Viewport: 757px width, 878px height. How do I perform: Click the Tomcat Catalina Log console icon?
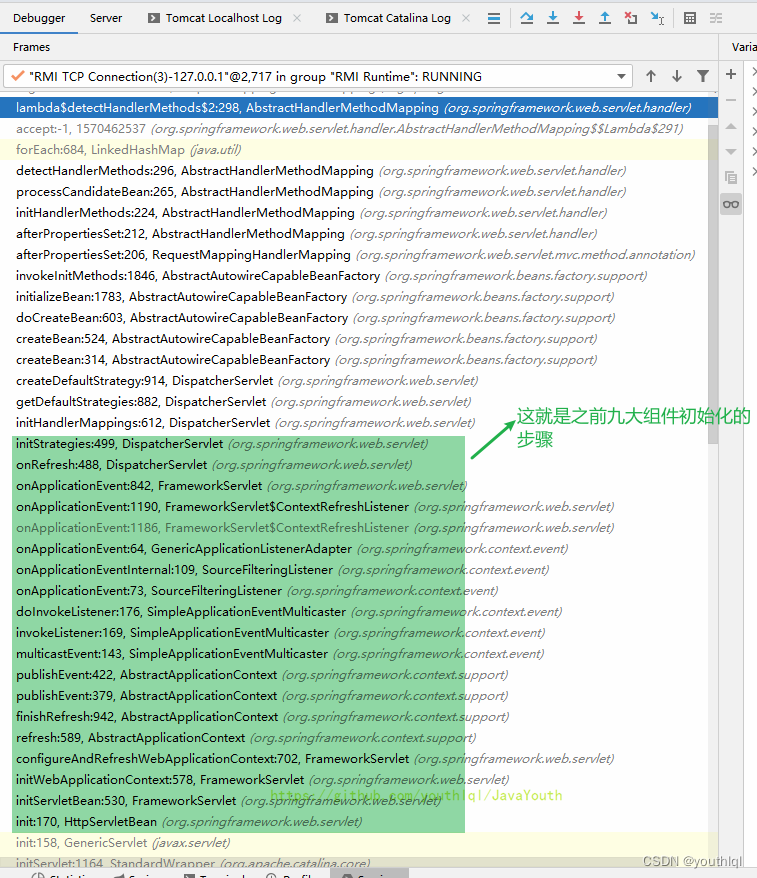(332, 18)
